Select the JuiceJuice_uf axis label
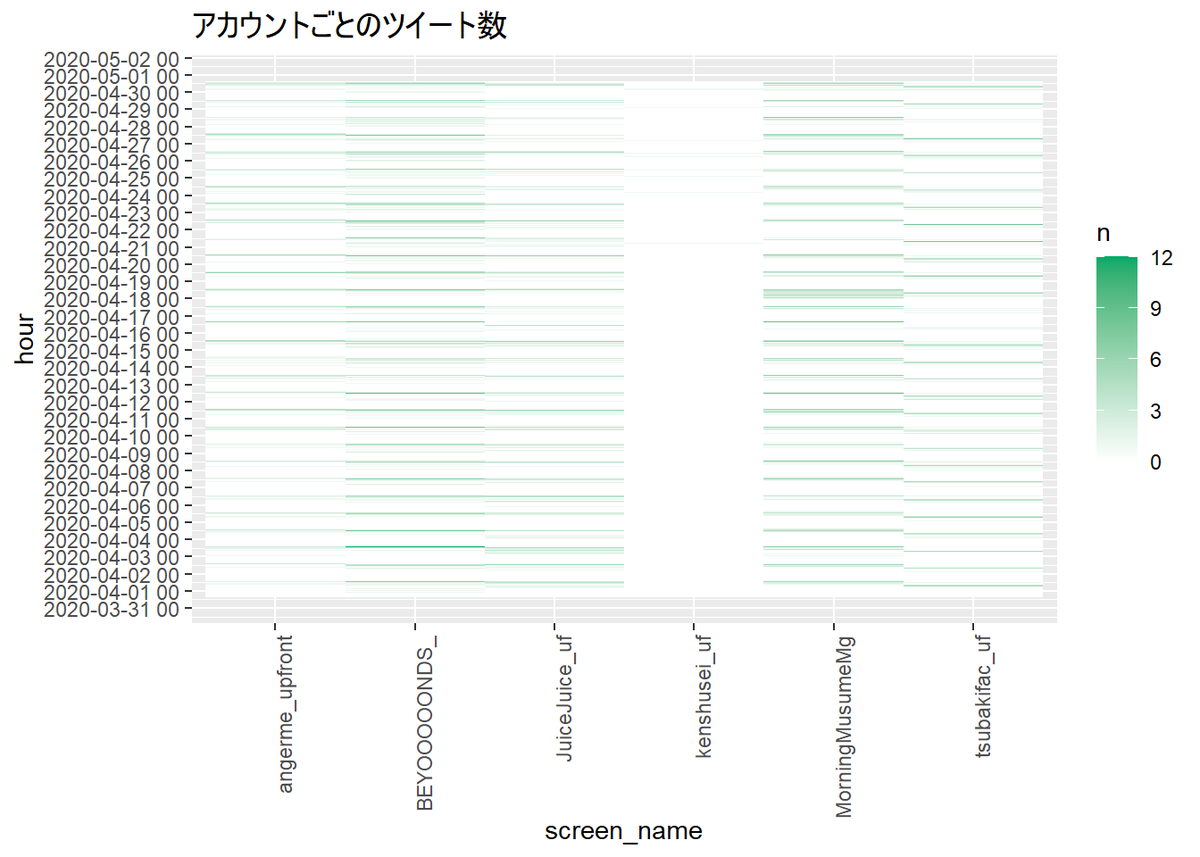This screenshot has height=857, width=1200. pos(565,698)
